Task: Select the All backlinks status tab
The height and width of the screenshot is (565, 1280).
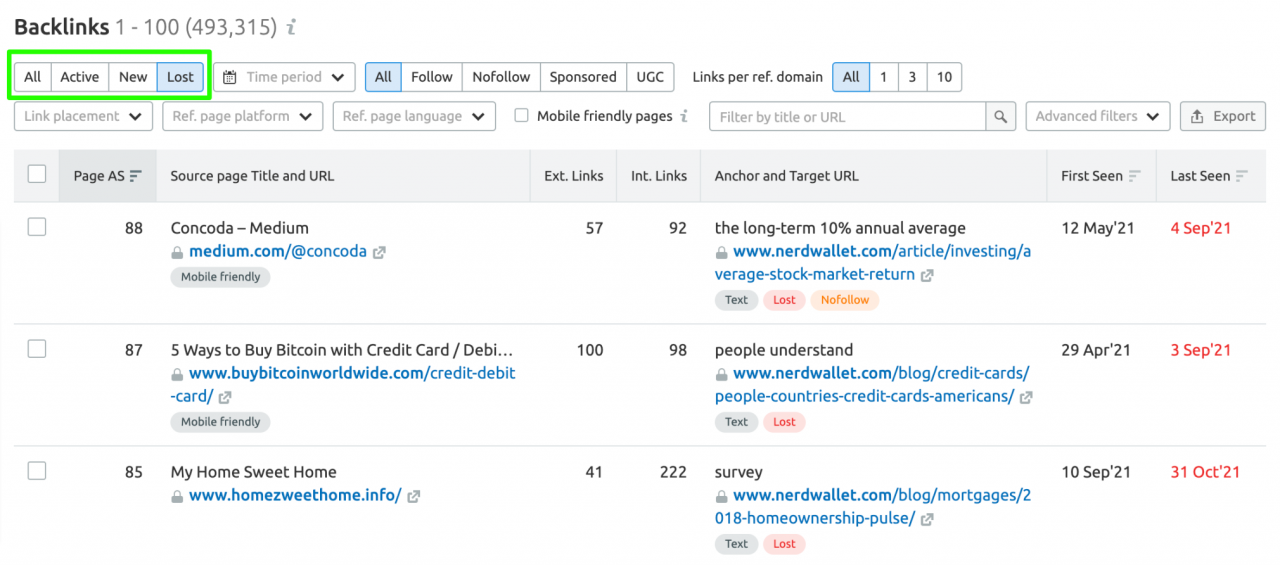Action: point(33,77)
